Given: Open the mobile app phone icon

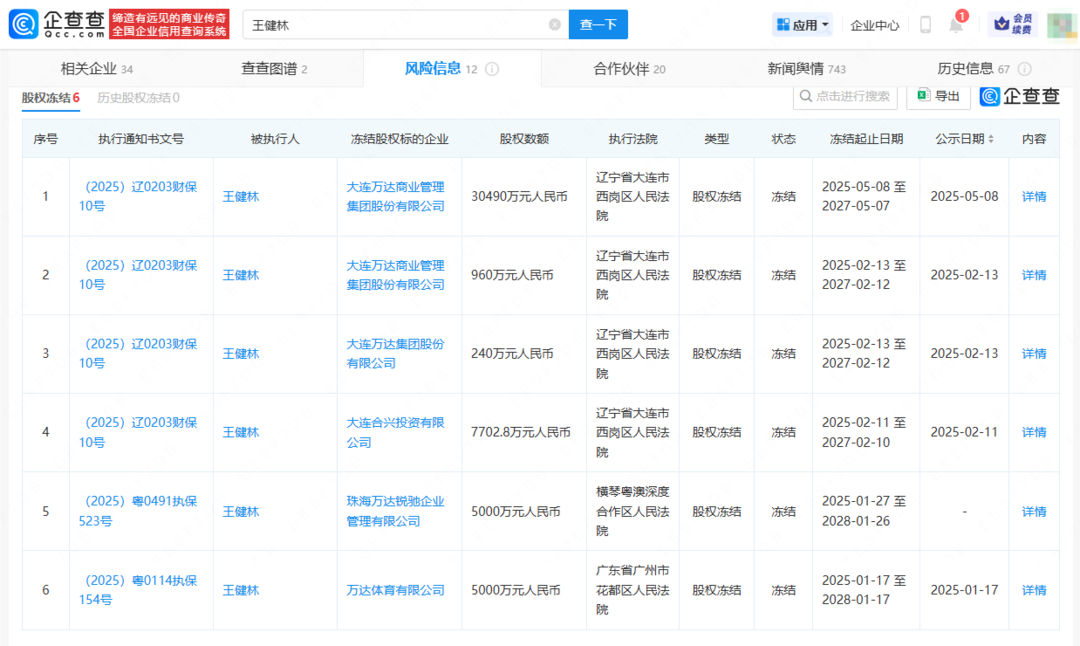Looking at the screenshot, I should pos(925,25).
